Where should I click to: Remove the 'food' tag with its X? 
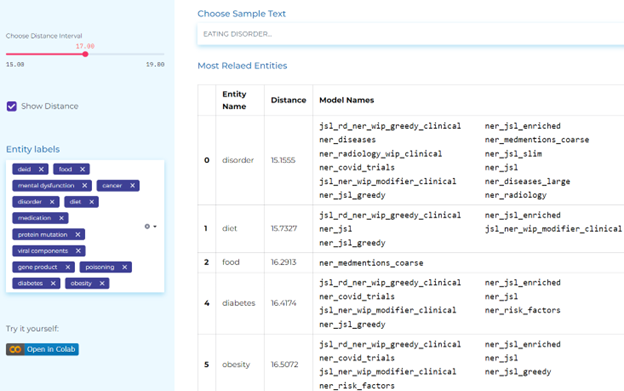[x=82, y=169]
